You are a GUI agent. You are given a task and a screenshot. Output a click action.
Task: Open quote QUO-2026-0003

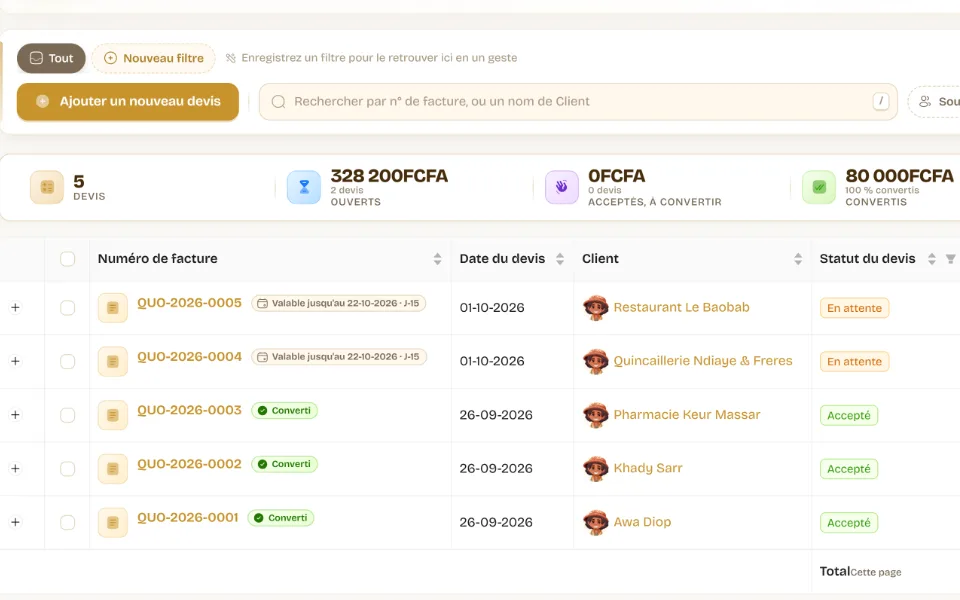189,410
